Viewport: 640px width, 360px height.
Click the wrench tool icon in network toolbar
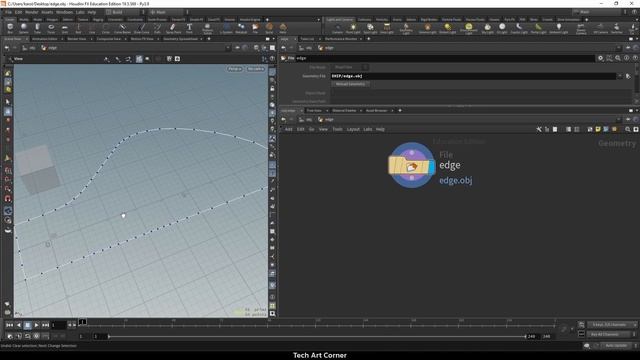tap(539, 129)
